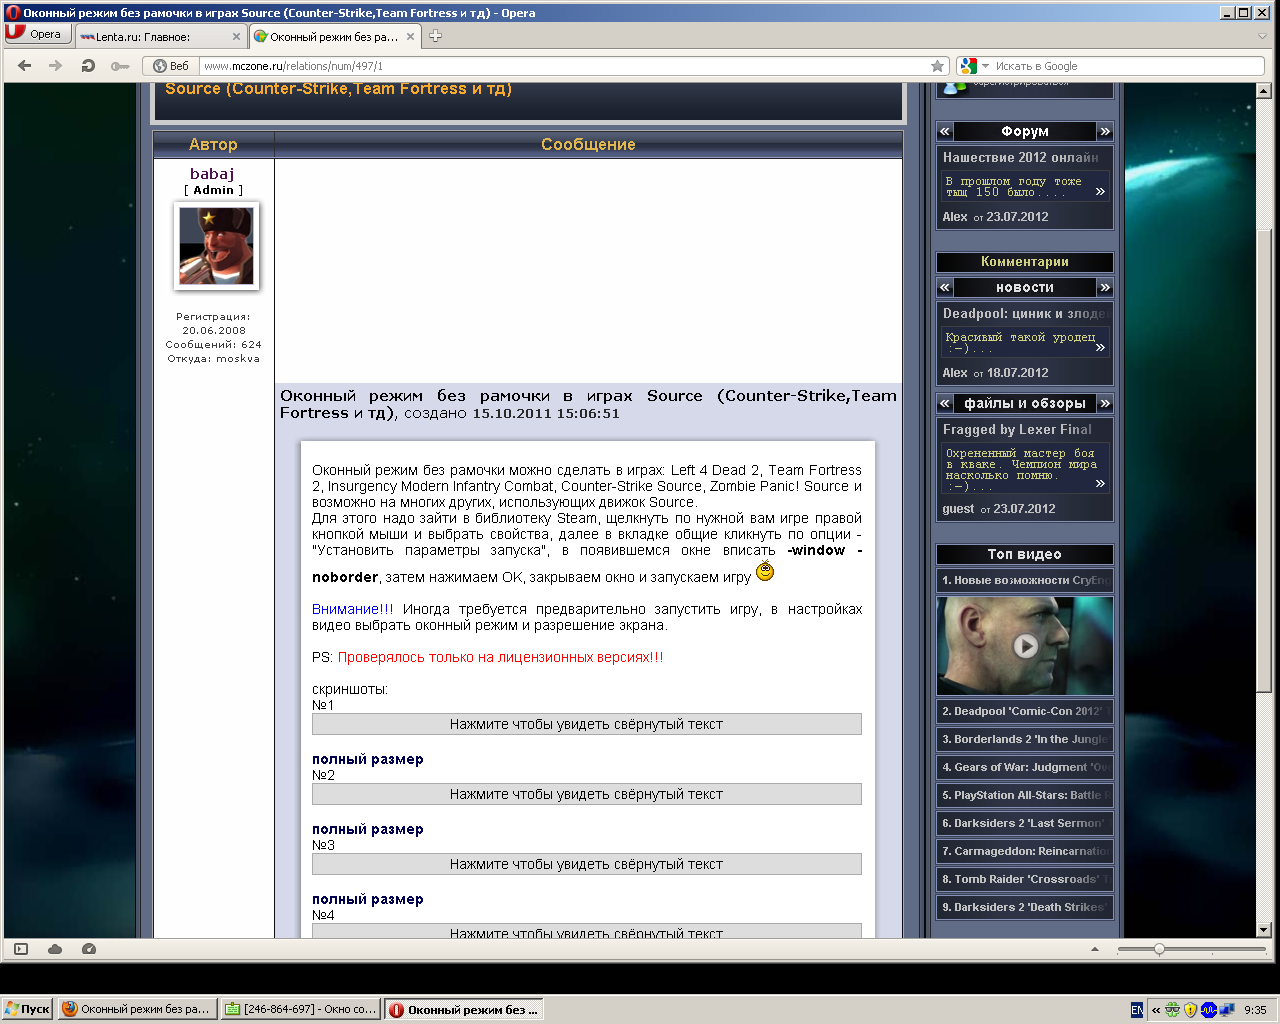Go forward to next page

pos(56,66)
